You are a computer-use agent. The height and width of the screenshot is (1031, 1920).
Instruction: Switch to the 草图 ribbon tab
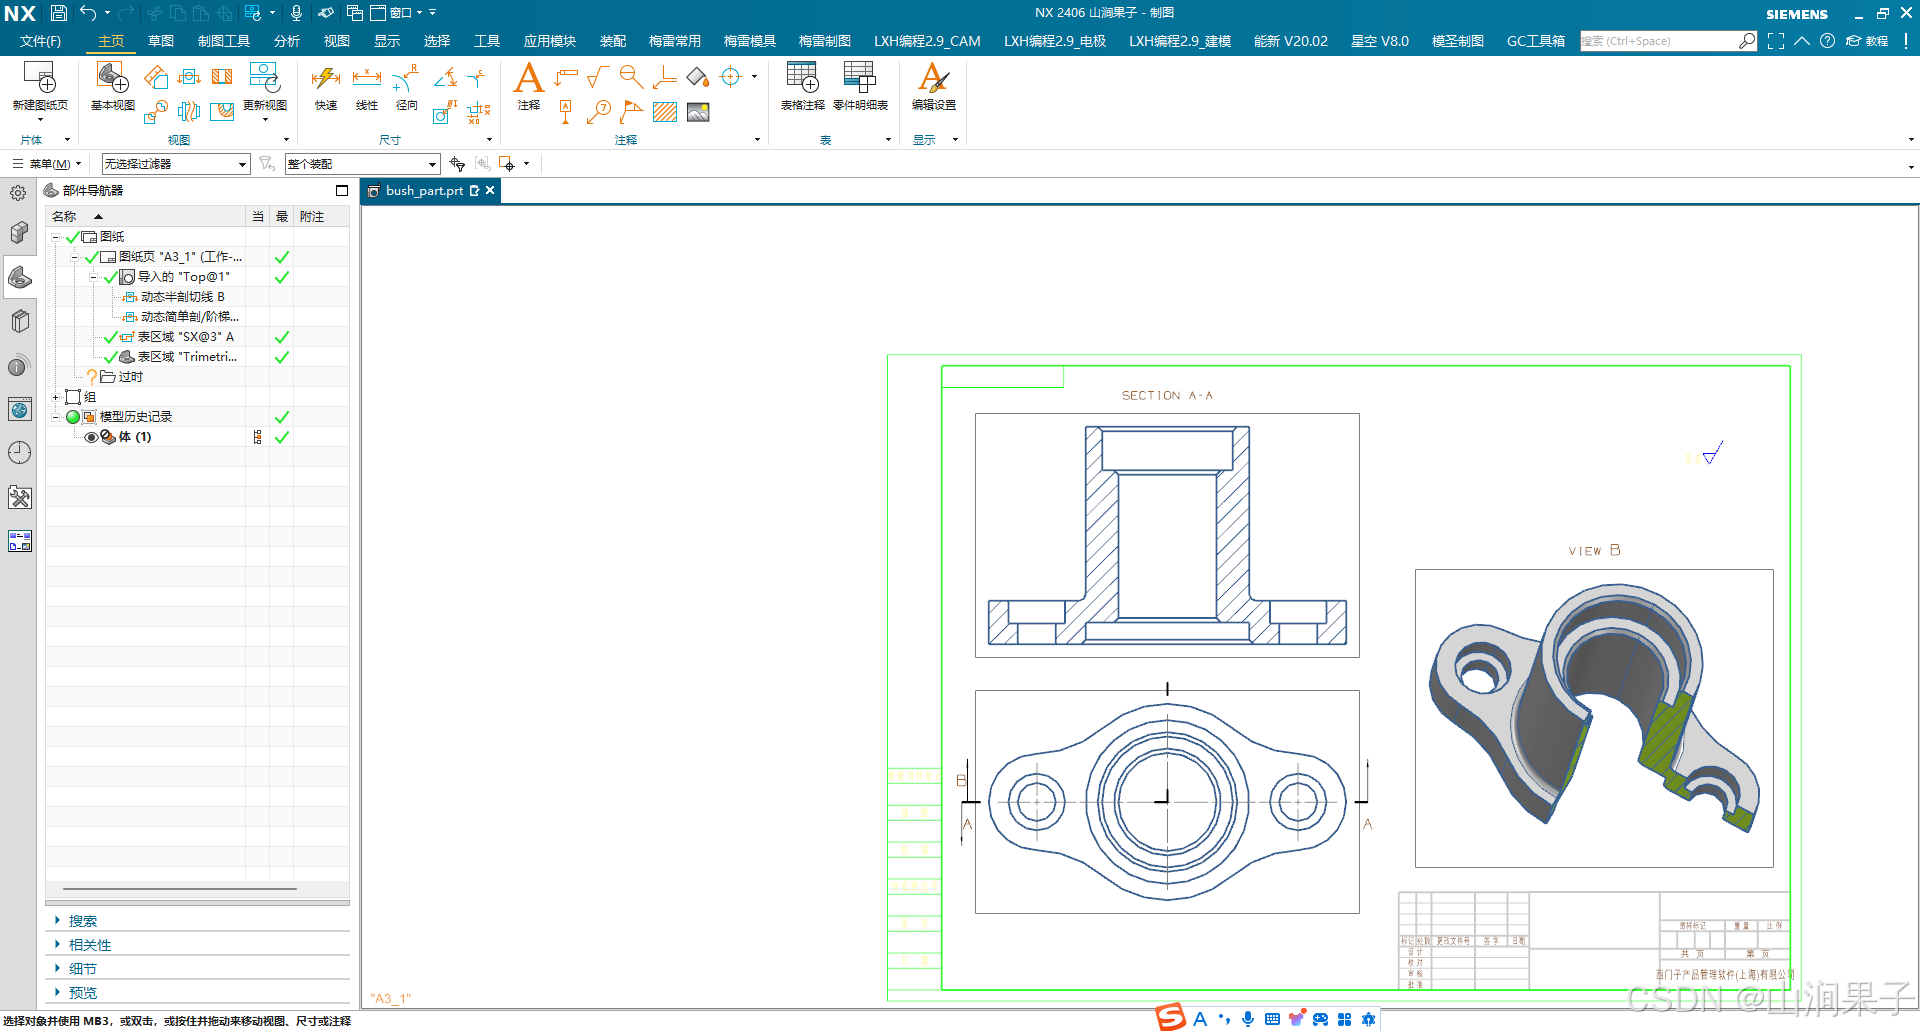(161, 41)
